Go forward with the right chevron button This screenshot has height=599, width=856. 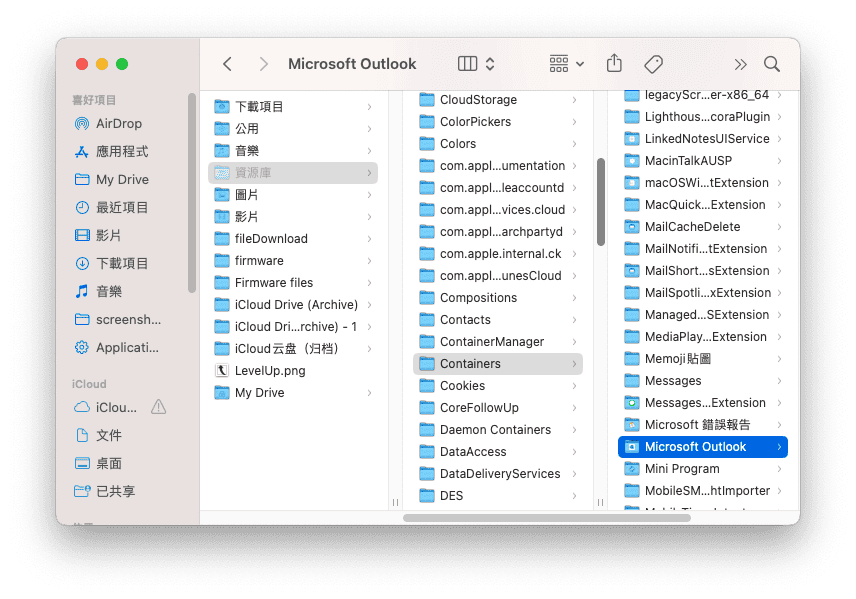point(263,64)
